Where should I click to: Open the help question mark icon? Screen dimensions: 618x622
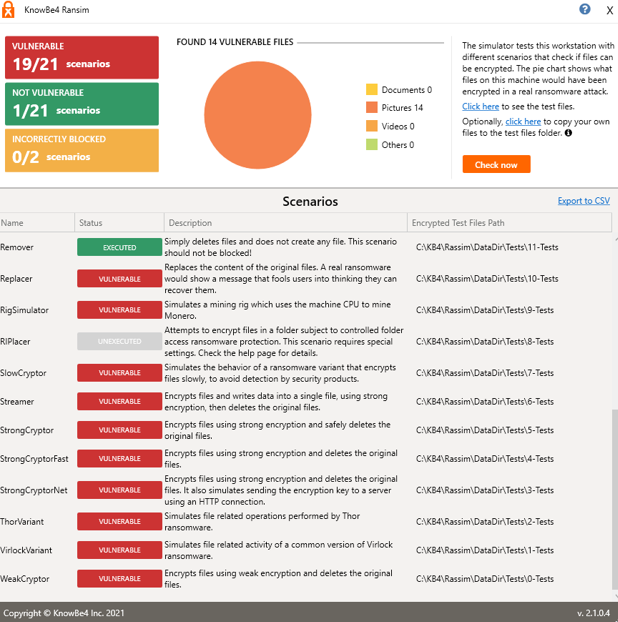[585, 9]
